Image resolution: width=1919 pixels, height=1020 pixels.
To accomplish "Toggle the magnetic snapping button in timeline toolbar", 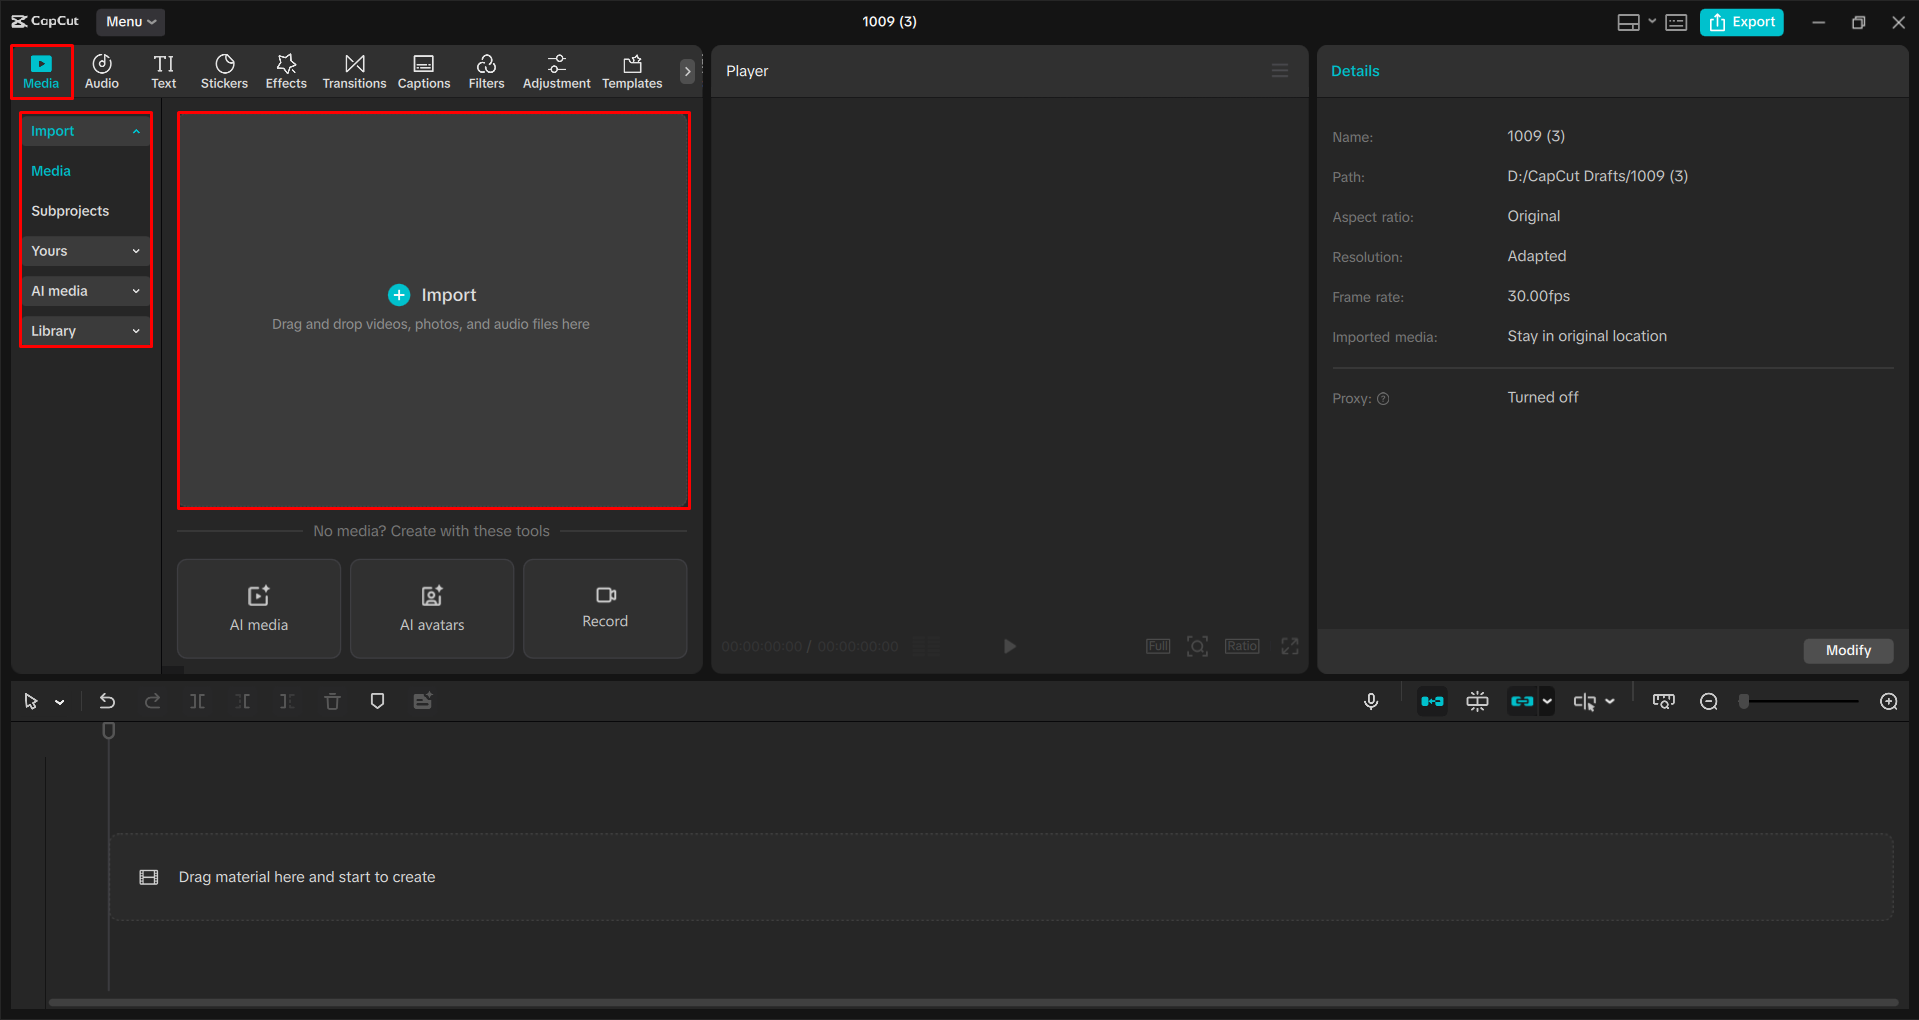I will 1431,701.
